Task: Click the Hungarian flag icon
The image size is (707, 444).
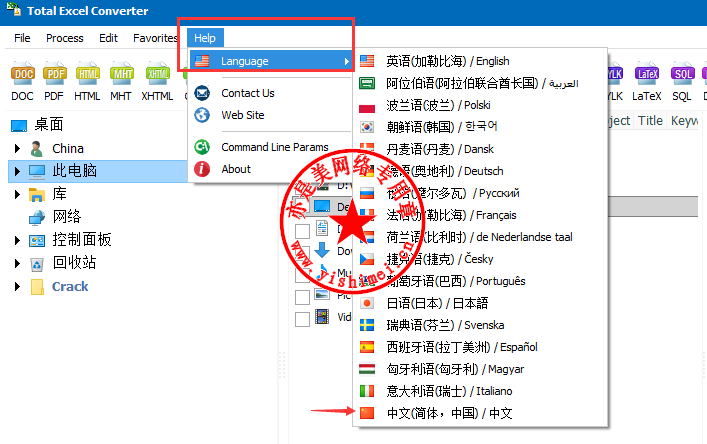Action: pos(367,369)
